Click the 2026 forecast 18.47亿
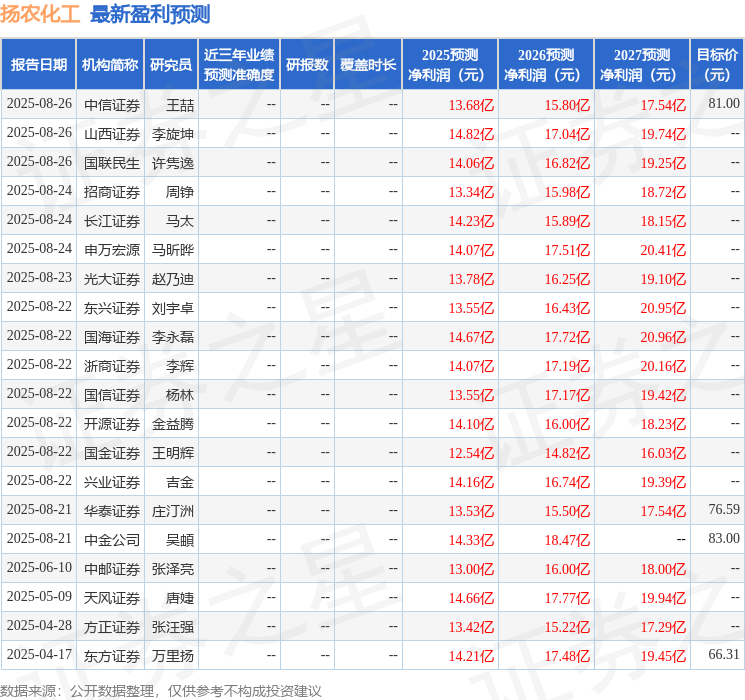Screen dimensions: 745x700 (567, 540)
